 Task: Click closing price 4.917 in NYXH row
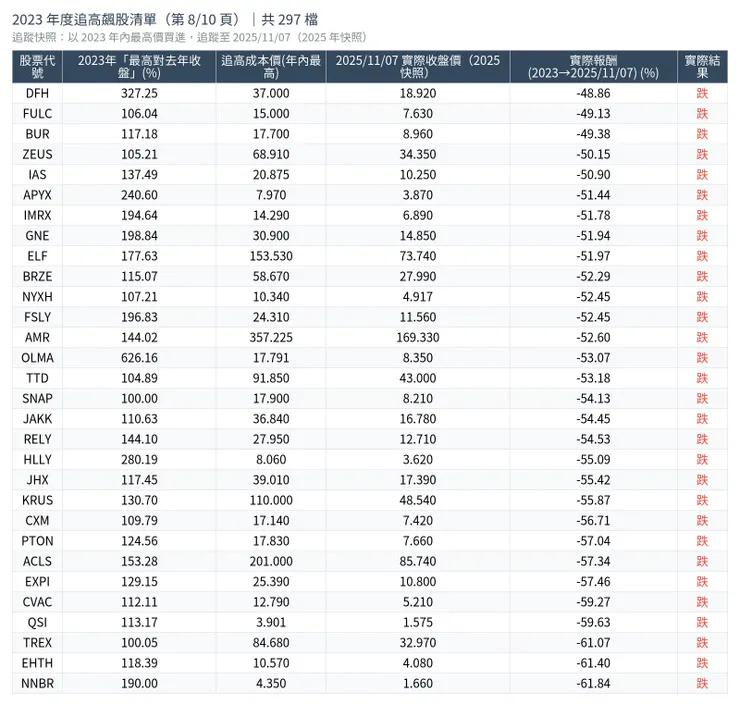coord(418,297)
